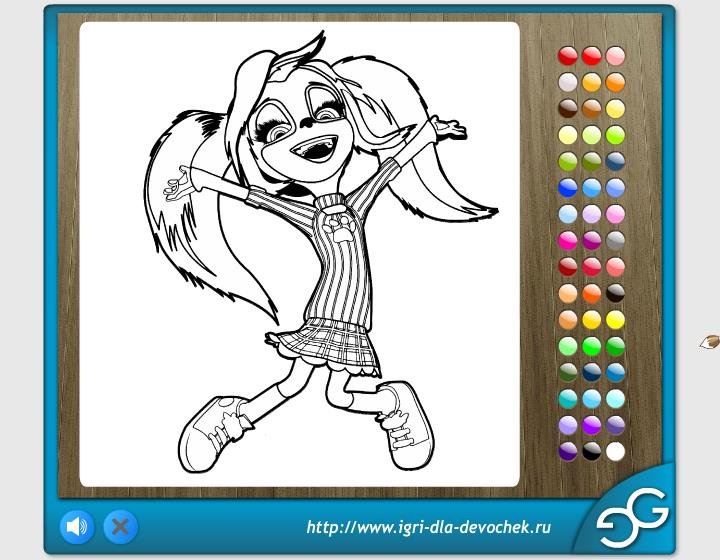
Task: Click the GG logo icon
Action: tap(633, 516)
